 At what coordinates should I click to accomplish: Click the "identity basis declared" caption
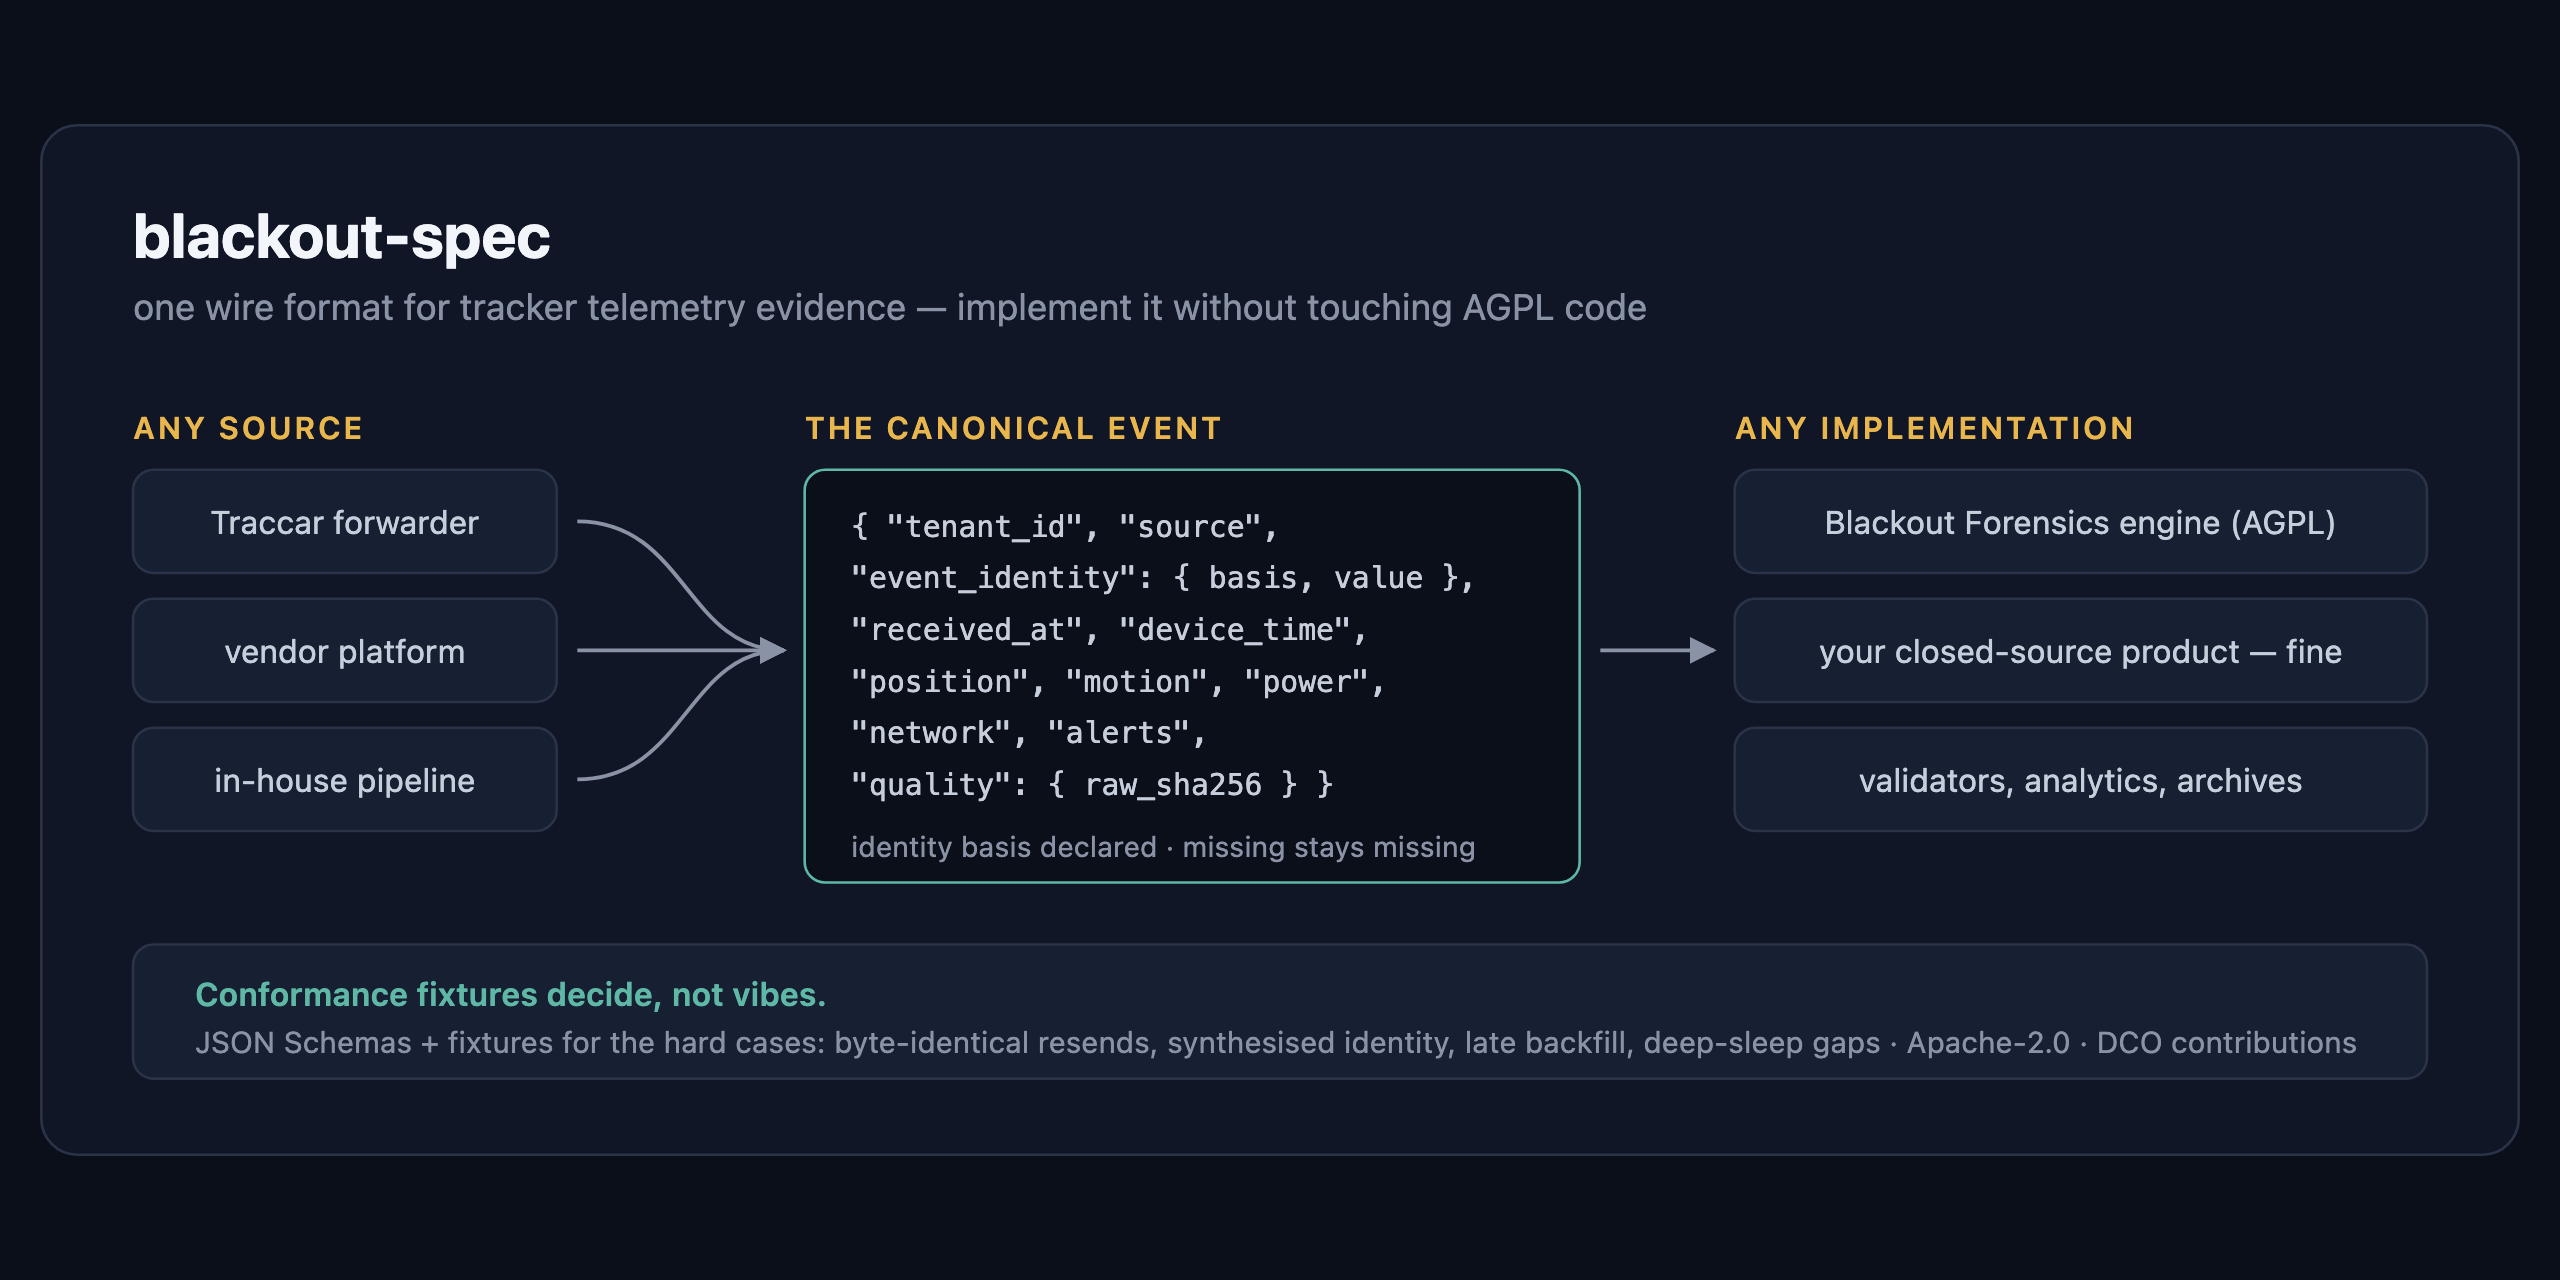point(1163,847)
